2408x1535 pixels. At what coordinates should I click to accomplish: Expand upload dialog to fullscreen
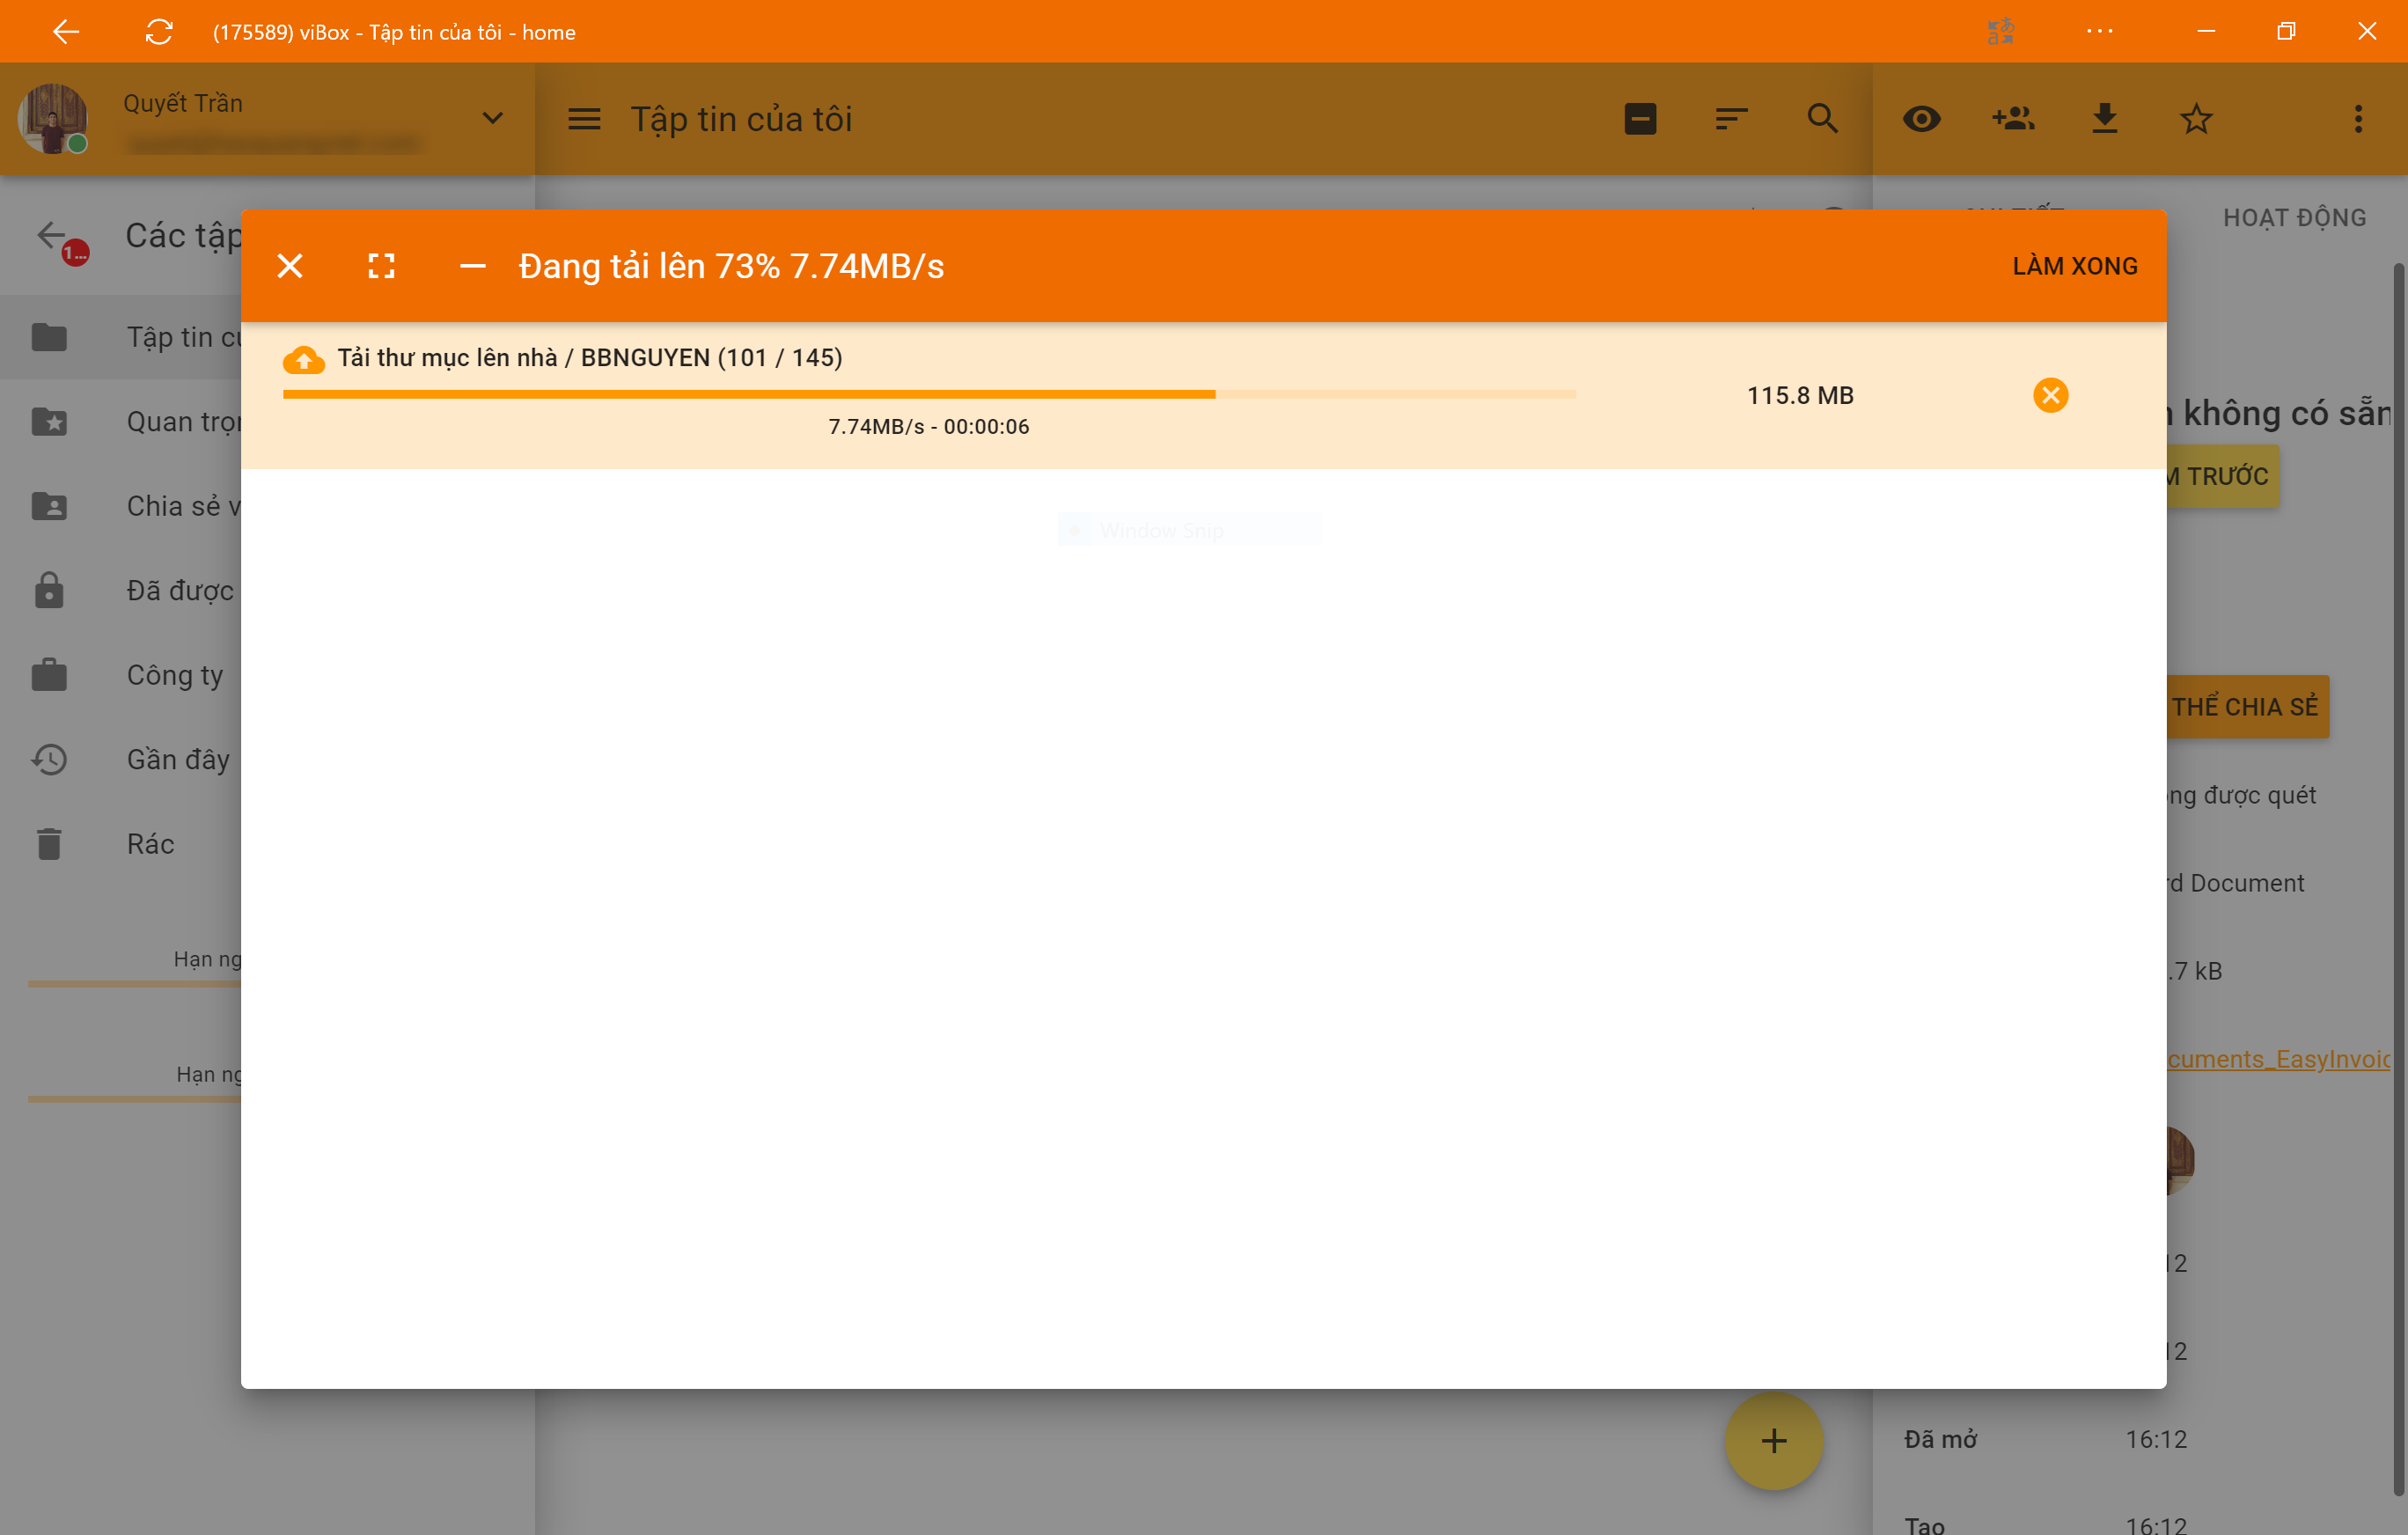381,266
